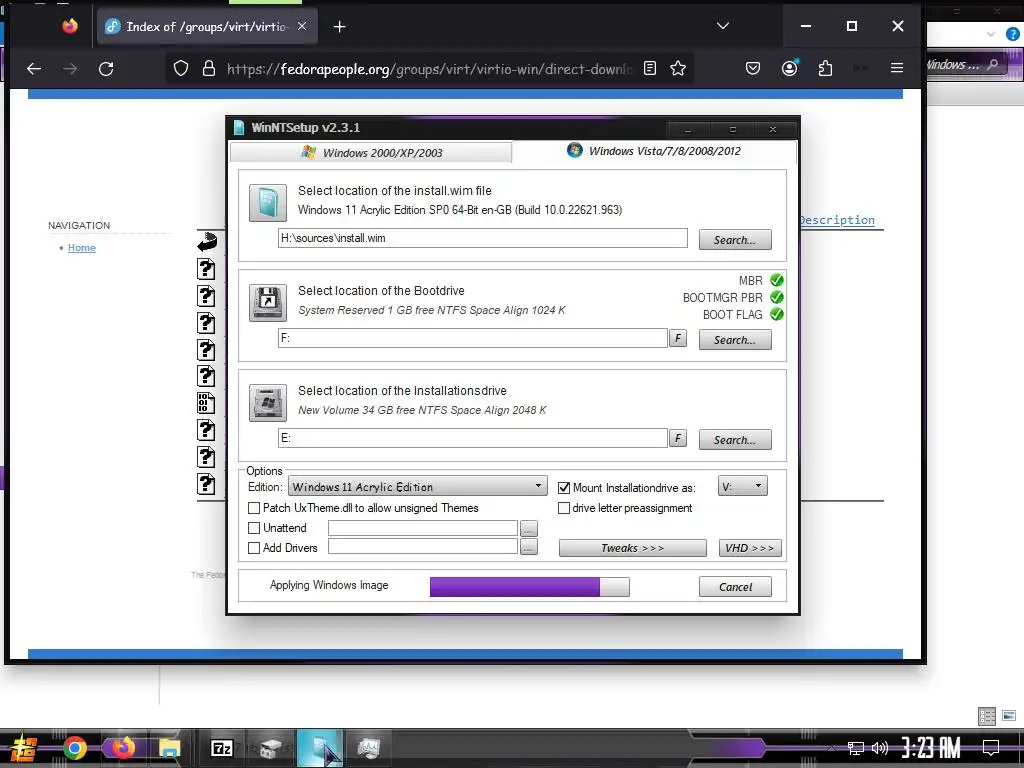Click the install.wim path field
This screenshot has width=1024, height=768.
(483, 238)
